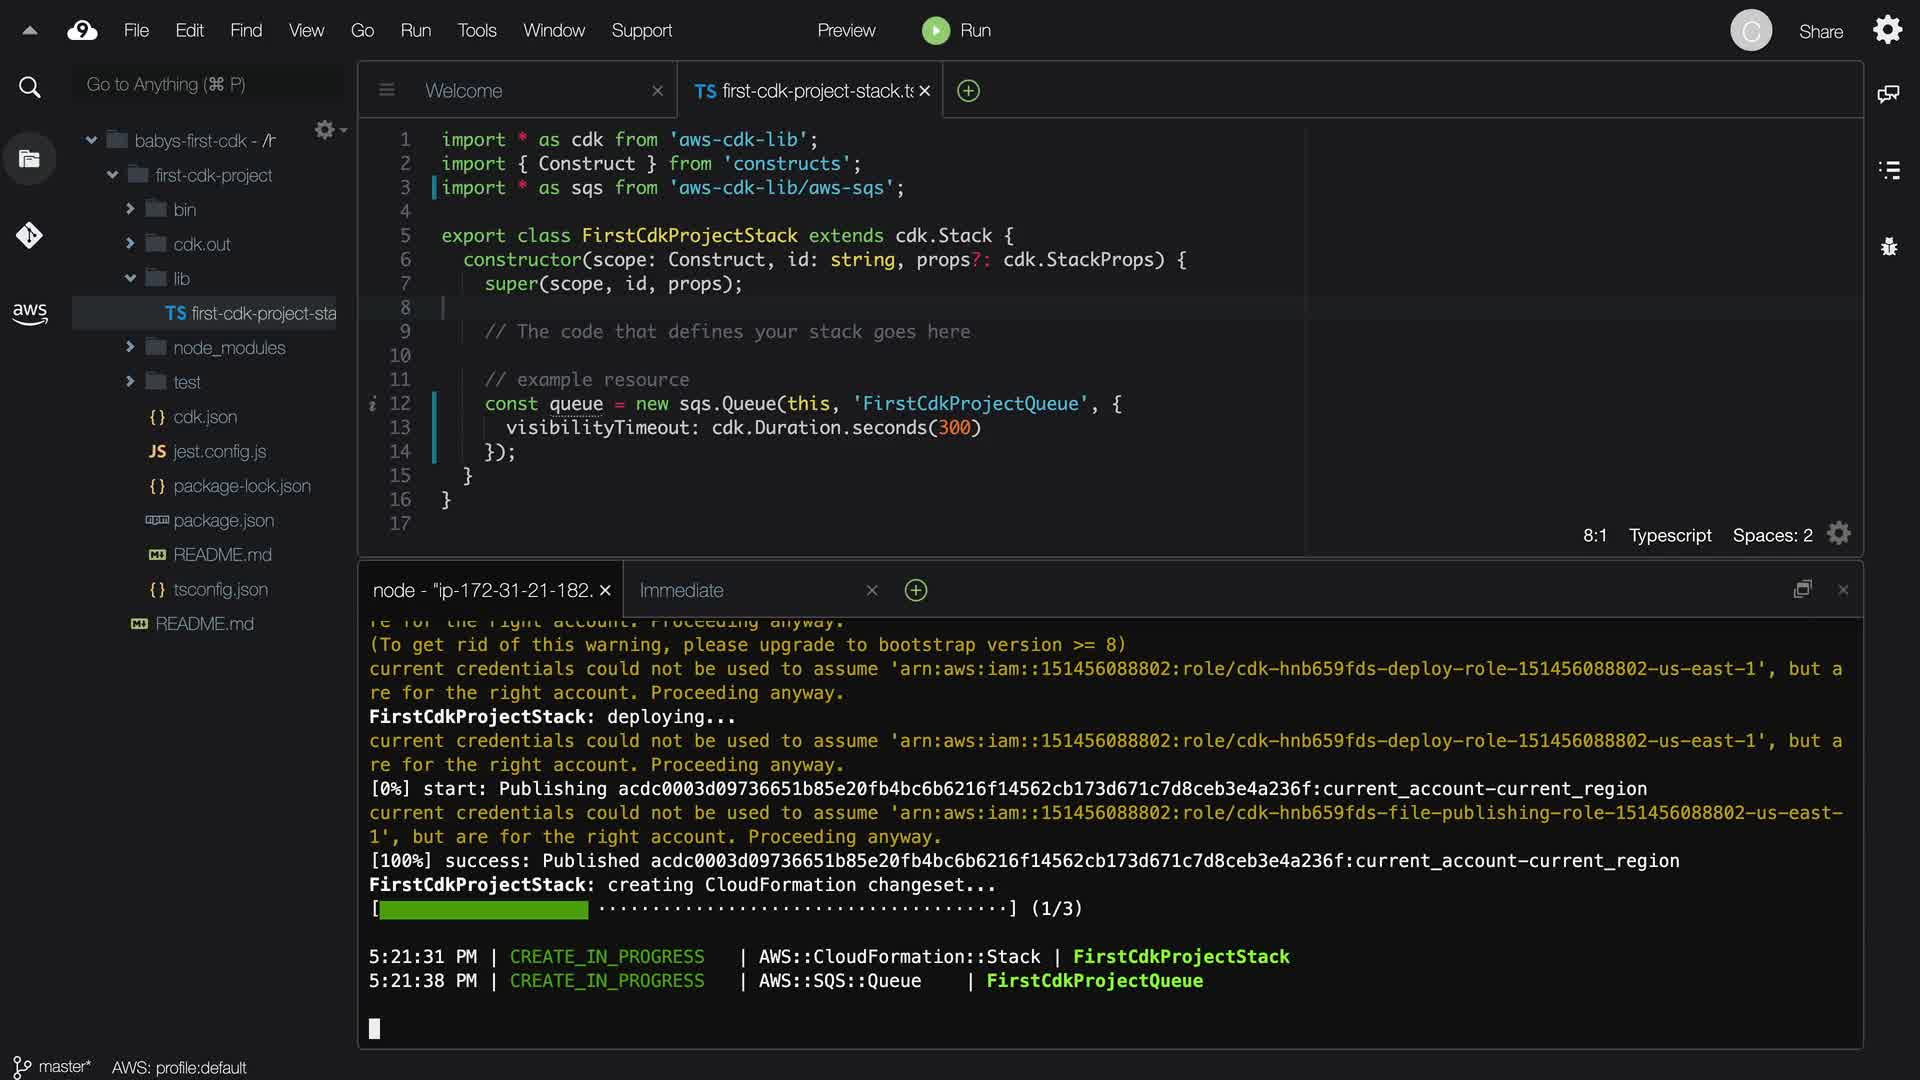Open the Spaces: 2 indentation setting
The height and width of the screenshot is (1080, 1920).
click(x=1772, y=536)
